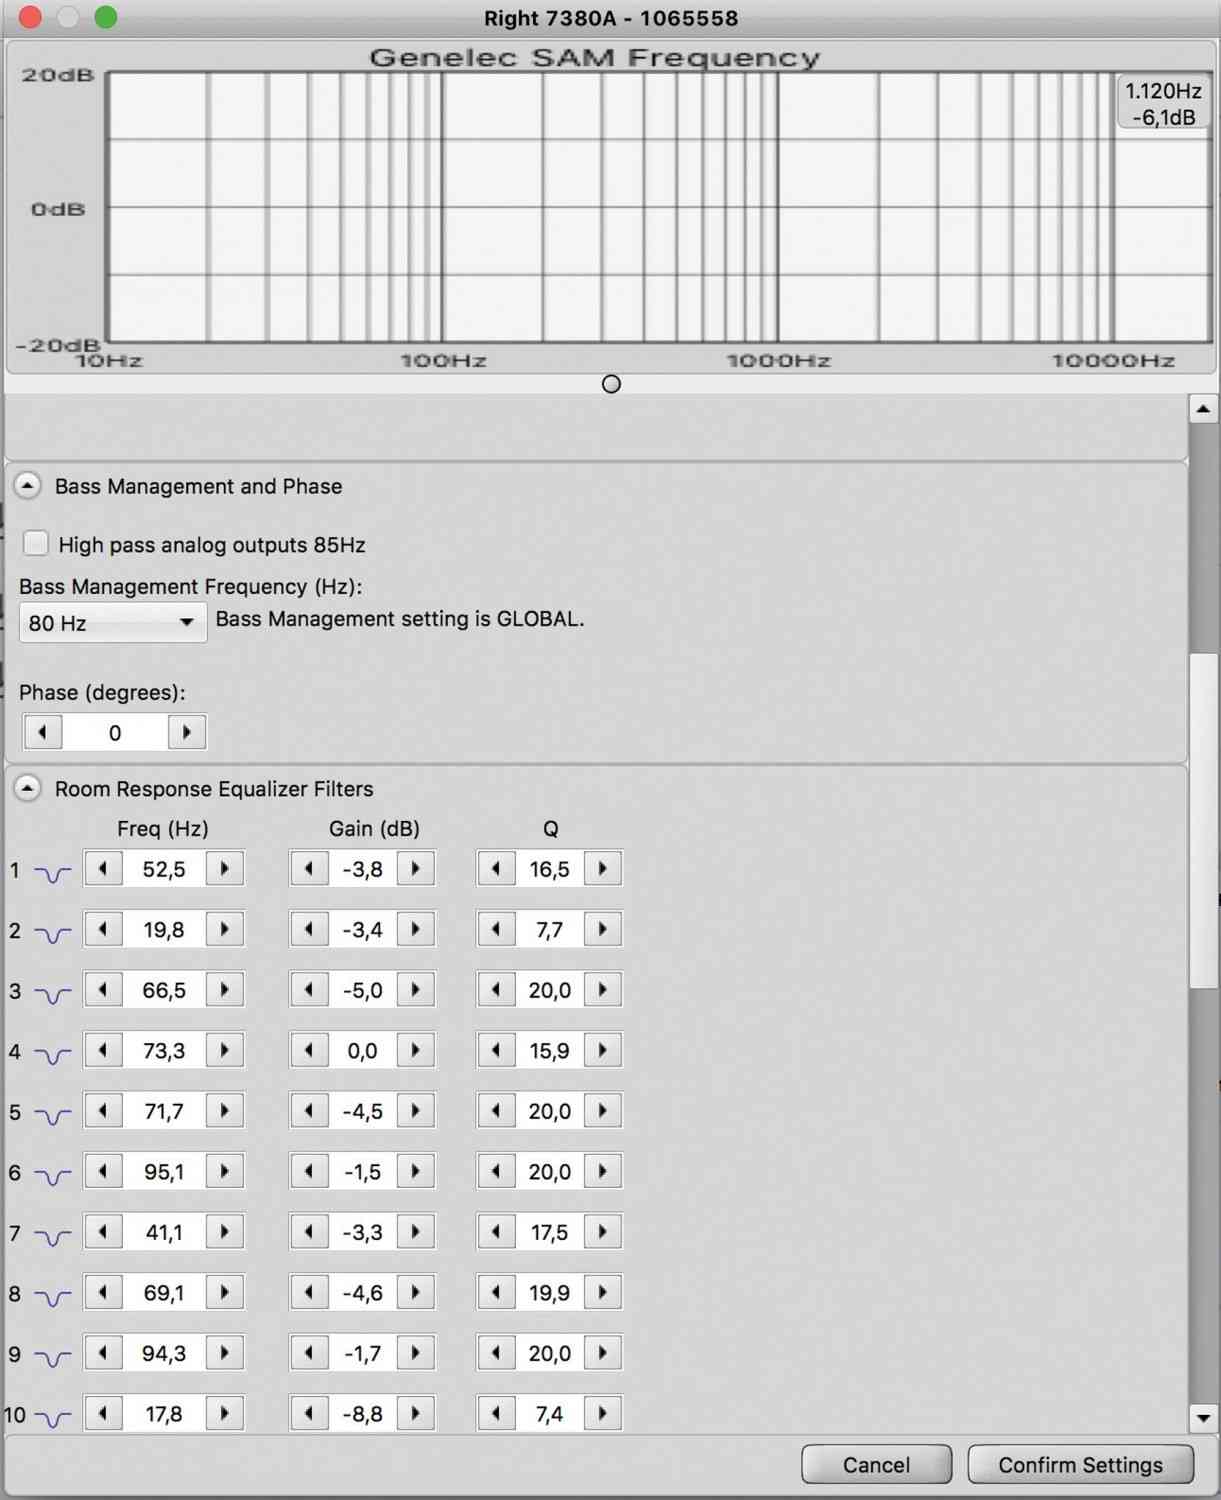This screenshot has width=1221, height=1500.
Task: Click the frequency graph resize handle circle
Action: [611, 384]
